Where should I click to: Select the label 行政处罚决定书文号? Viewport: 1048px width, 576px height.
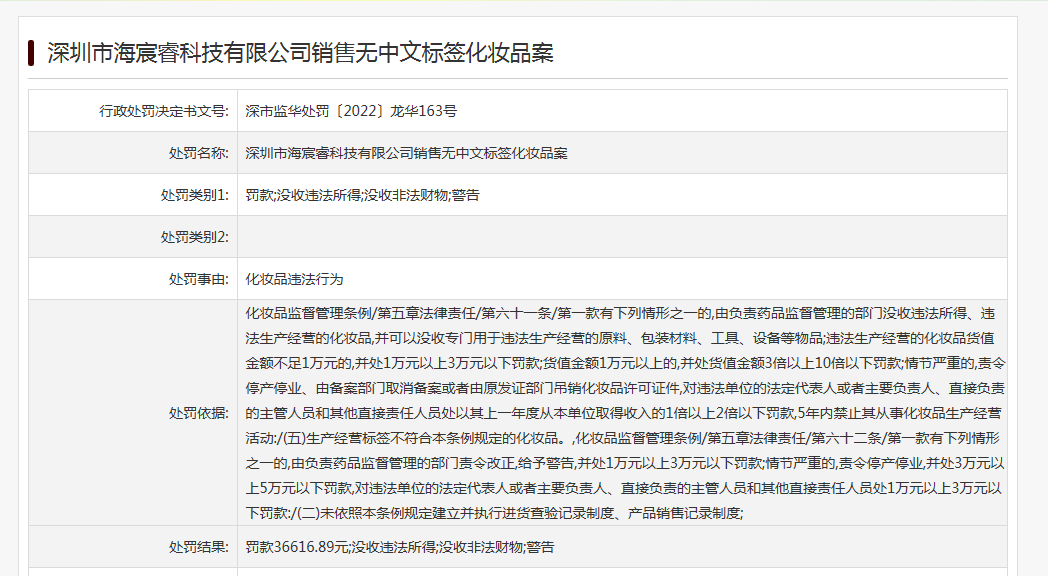click(x=164, y=111)
